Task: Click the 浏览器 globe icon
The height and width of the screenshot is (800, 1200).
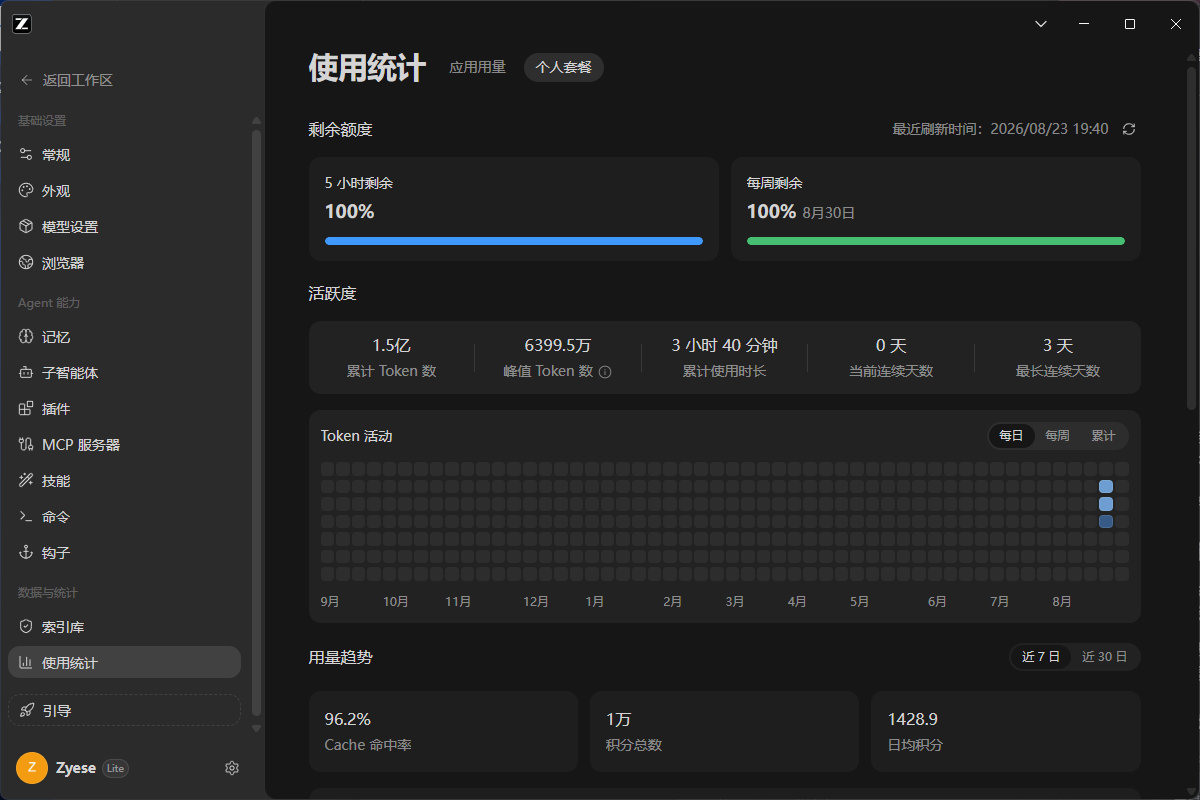Action: [x=26, y=263]
